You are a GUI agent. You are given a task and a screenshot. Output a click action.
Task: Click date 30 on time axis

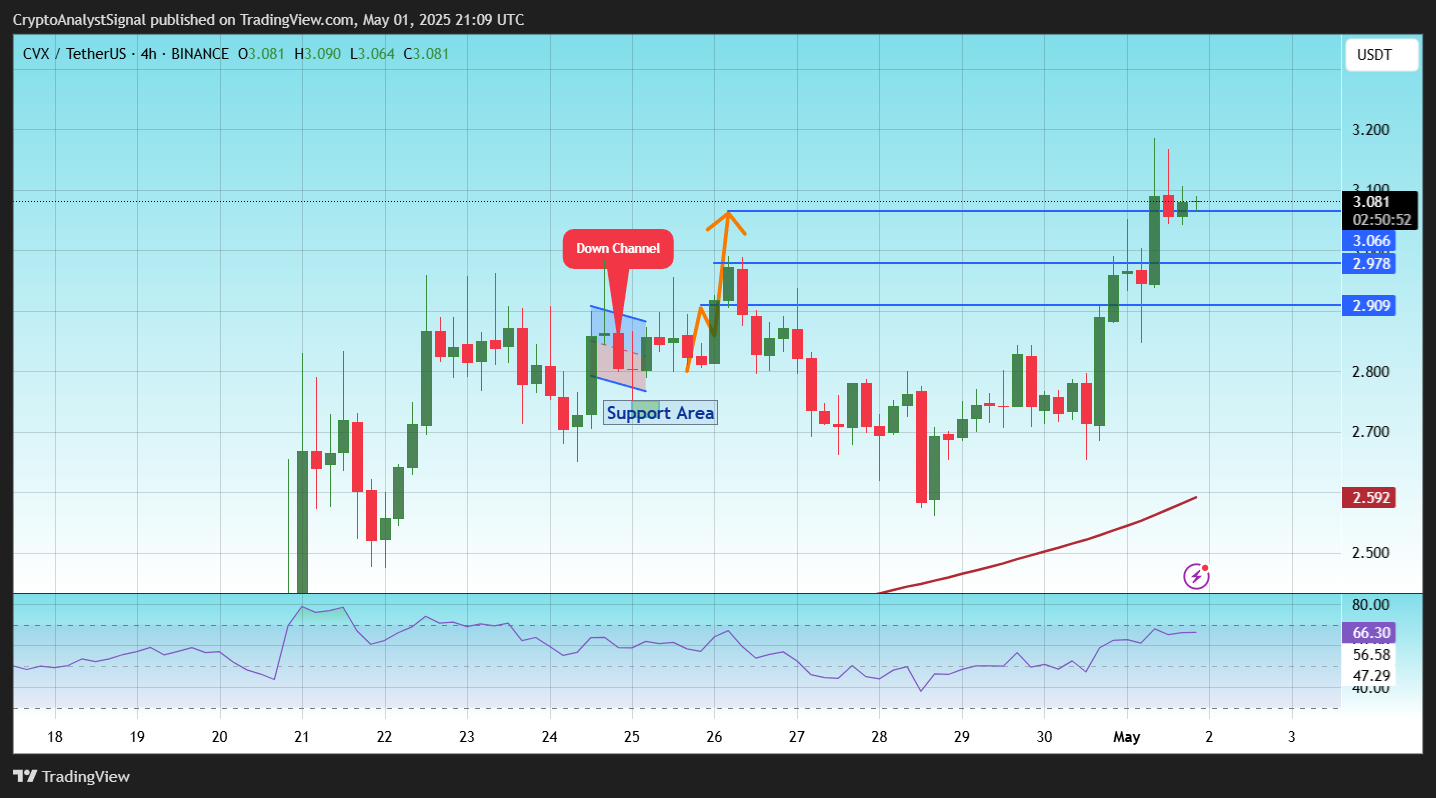click(x=1043, y=737)
